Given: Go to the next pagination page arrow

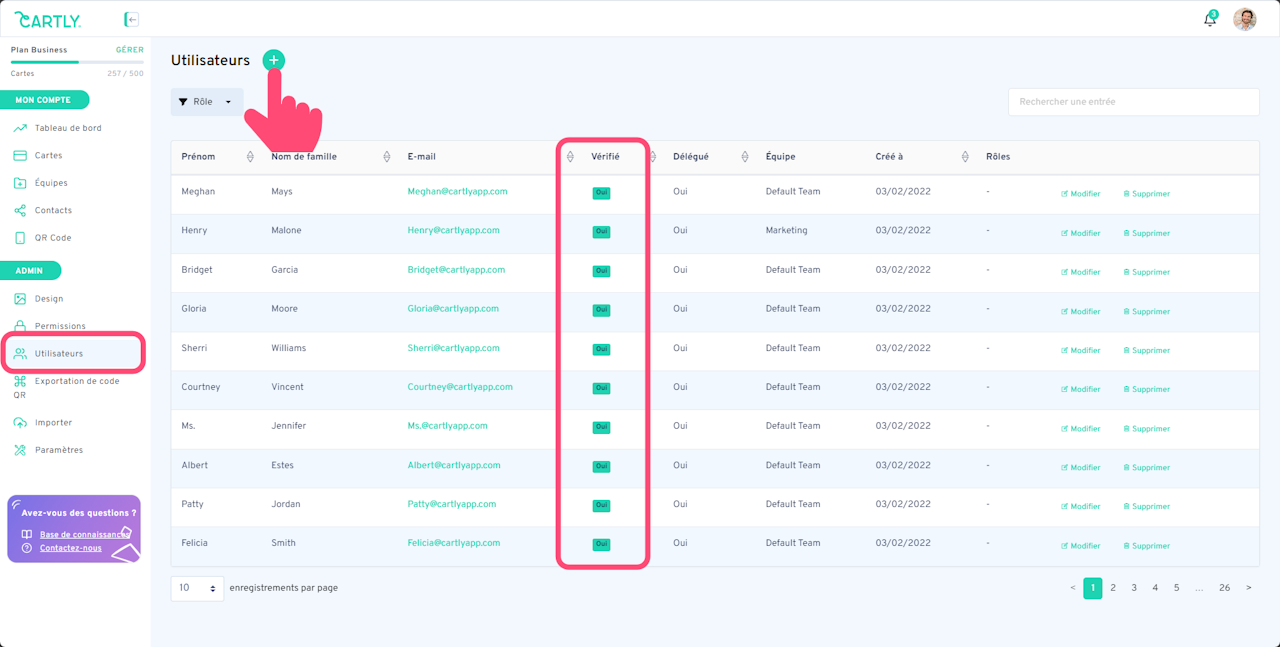Looking at the screenshot, I should (1248, 588).
